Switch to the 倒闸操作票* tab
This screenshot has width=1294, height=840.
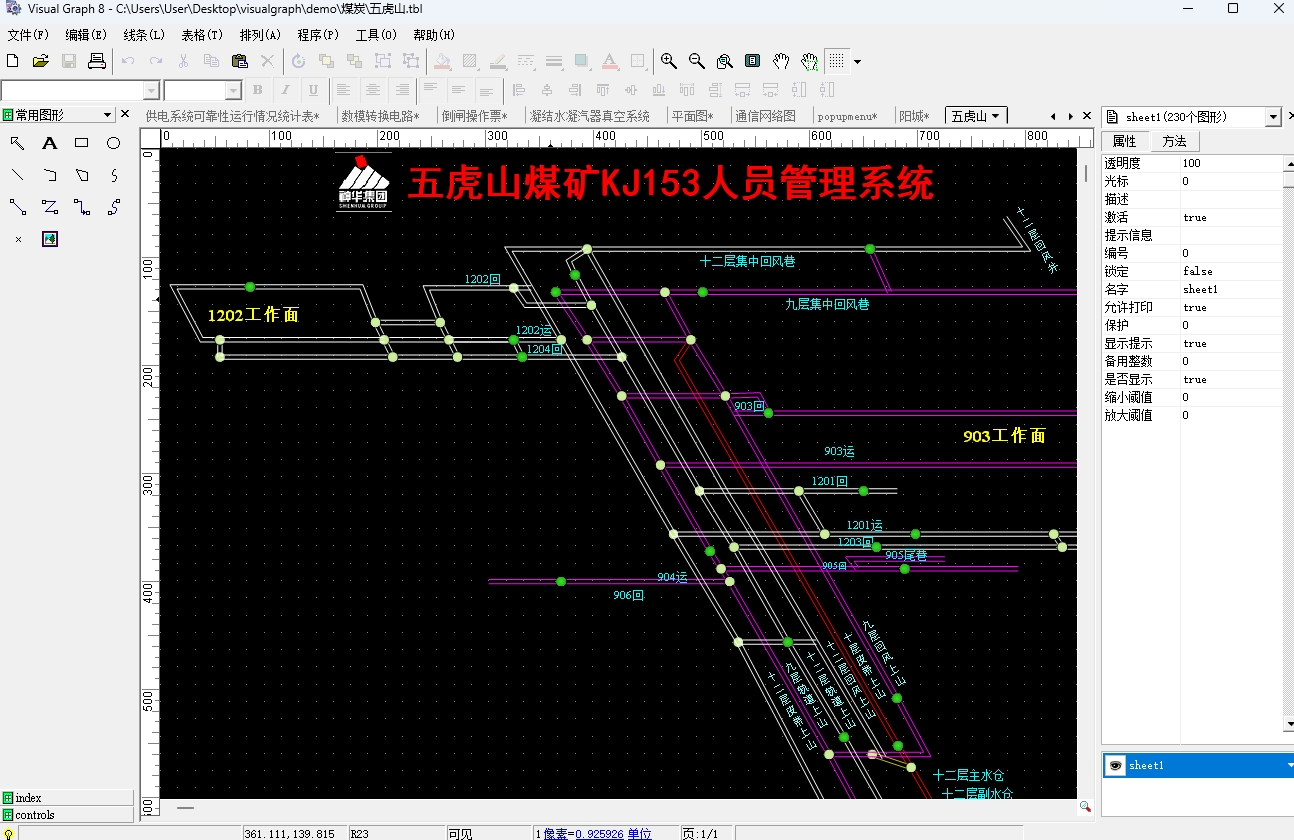(x=475, y=116)
